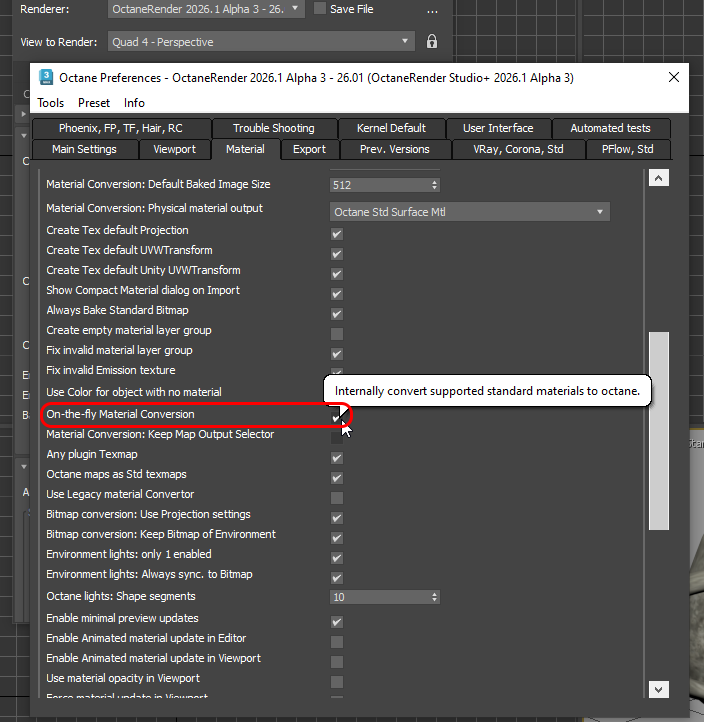Click the vertical scrollbar thumb
704x722 pixels.
pos(658,431)
